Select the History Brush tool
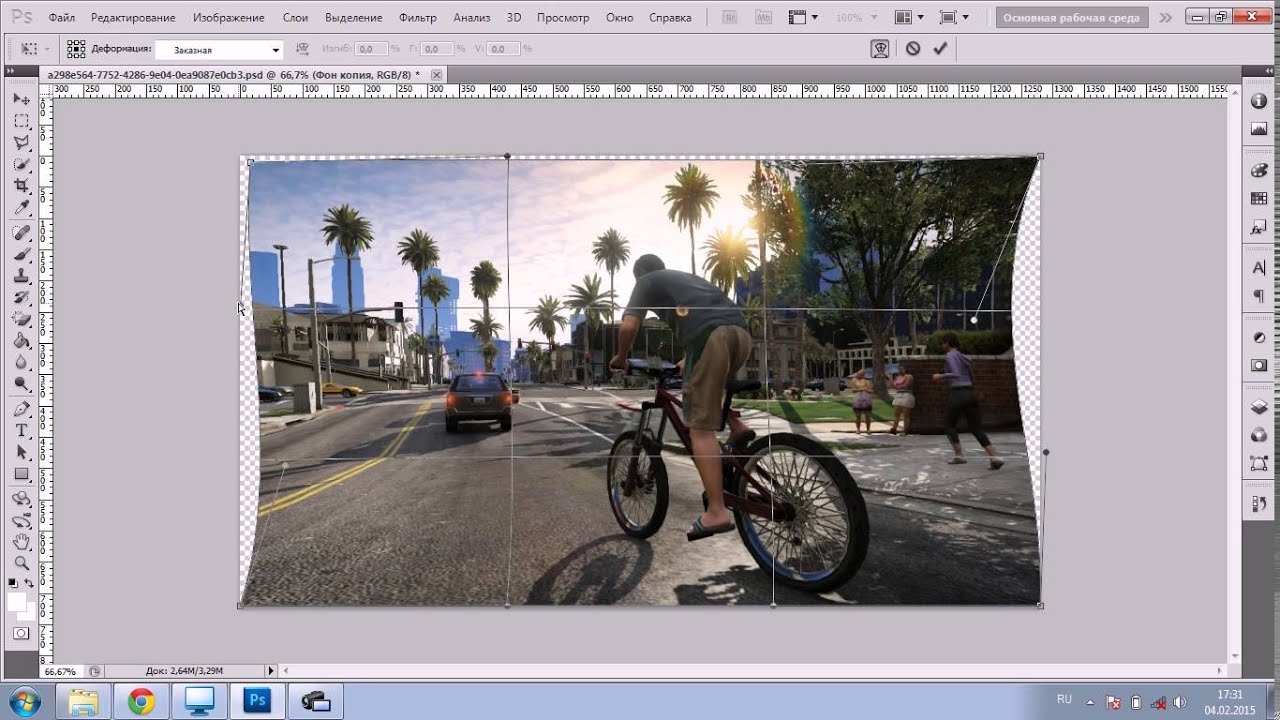 pos(21,298)
